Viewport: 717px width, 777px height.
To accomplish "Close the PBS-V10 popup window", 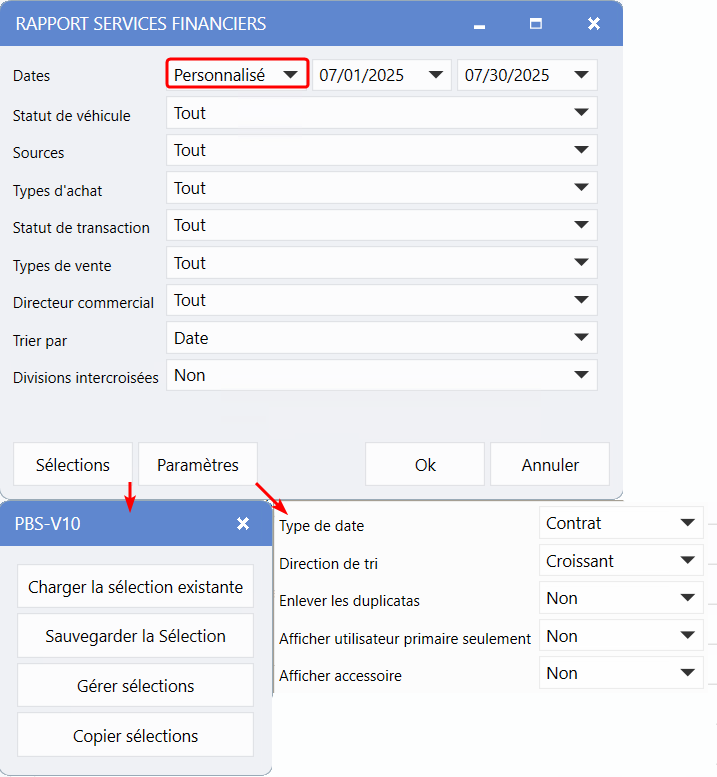I will (242, 524).
